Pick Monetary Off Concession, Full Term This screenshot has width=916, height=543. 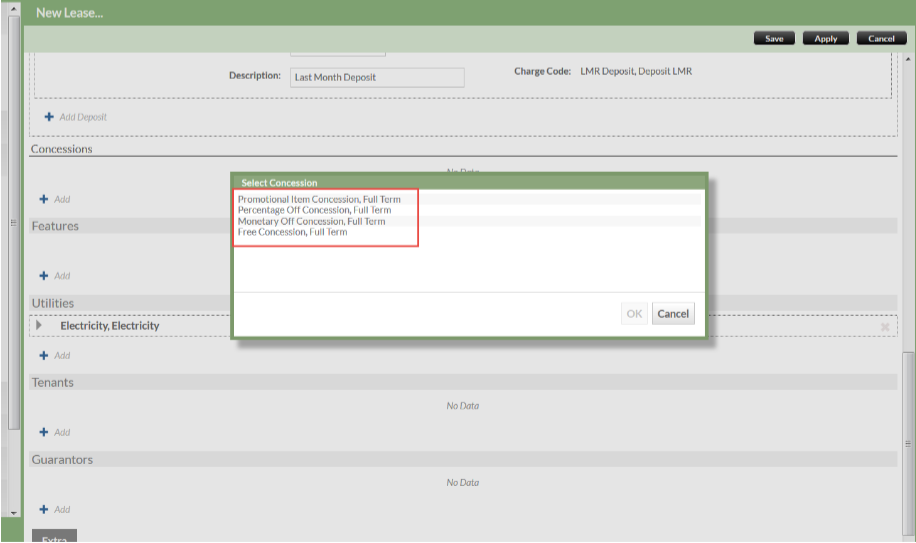[311, 222]
